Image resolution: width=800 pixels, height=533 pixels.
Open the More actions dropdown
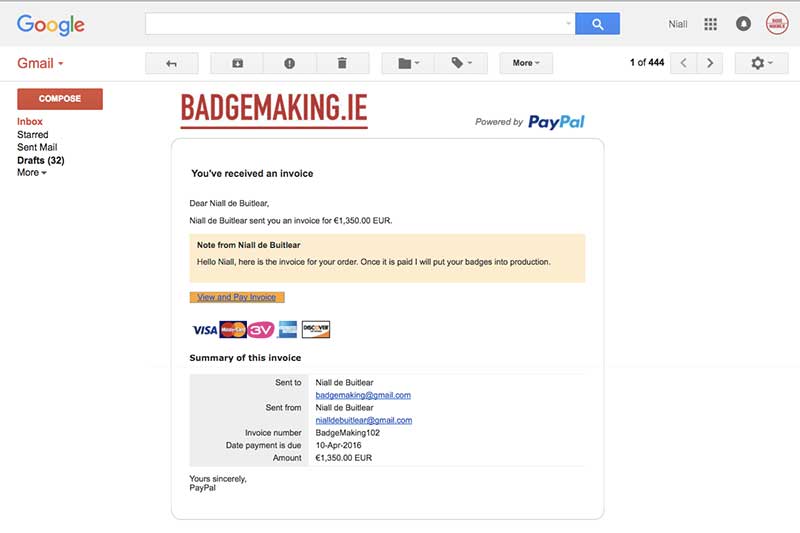point(526,63)
